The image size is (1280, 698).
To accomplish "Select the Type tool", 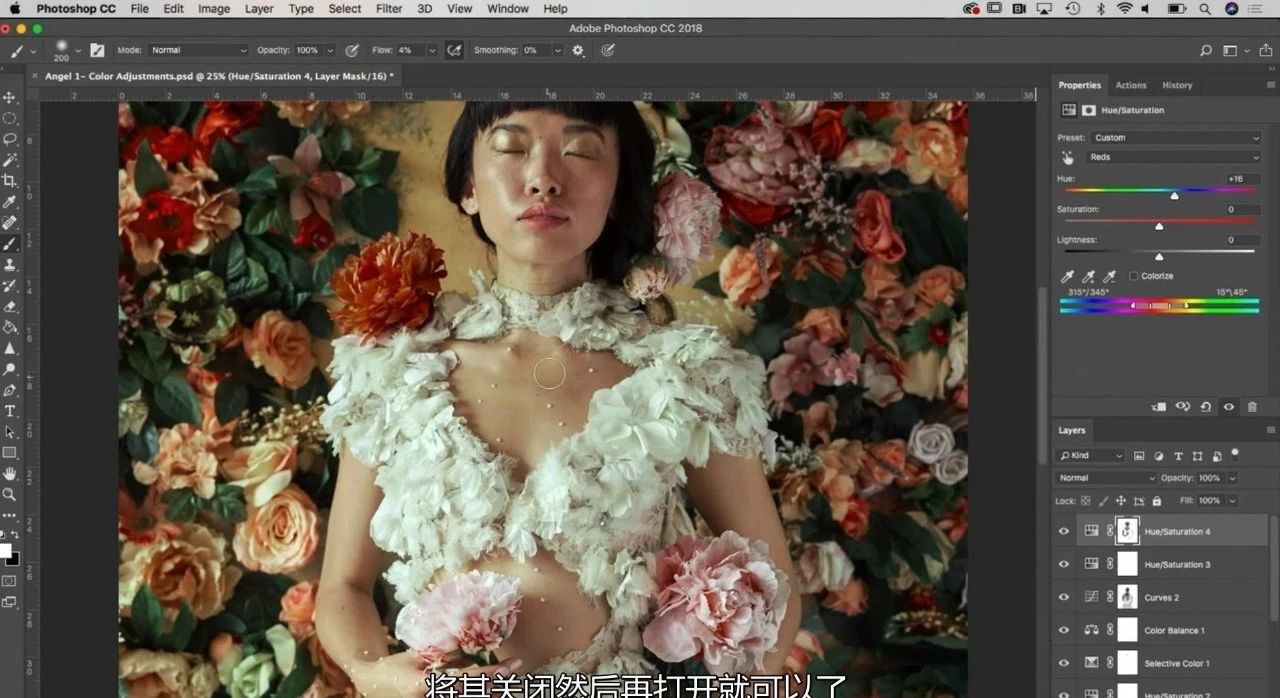I will pyautogui.click(x=10, y=411).
